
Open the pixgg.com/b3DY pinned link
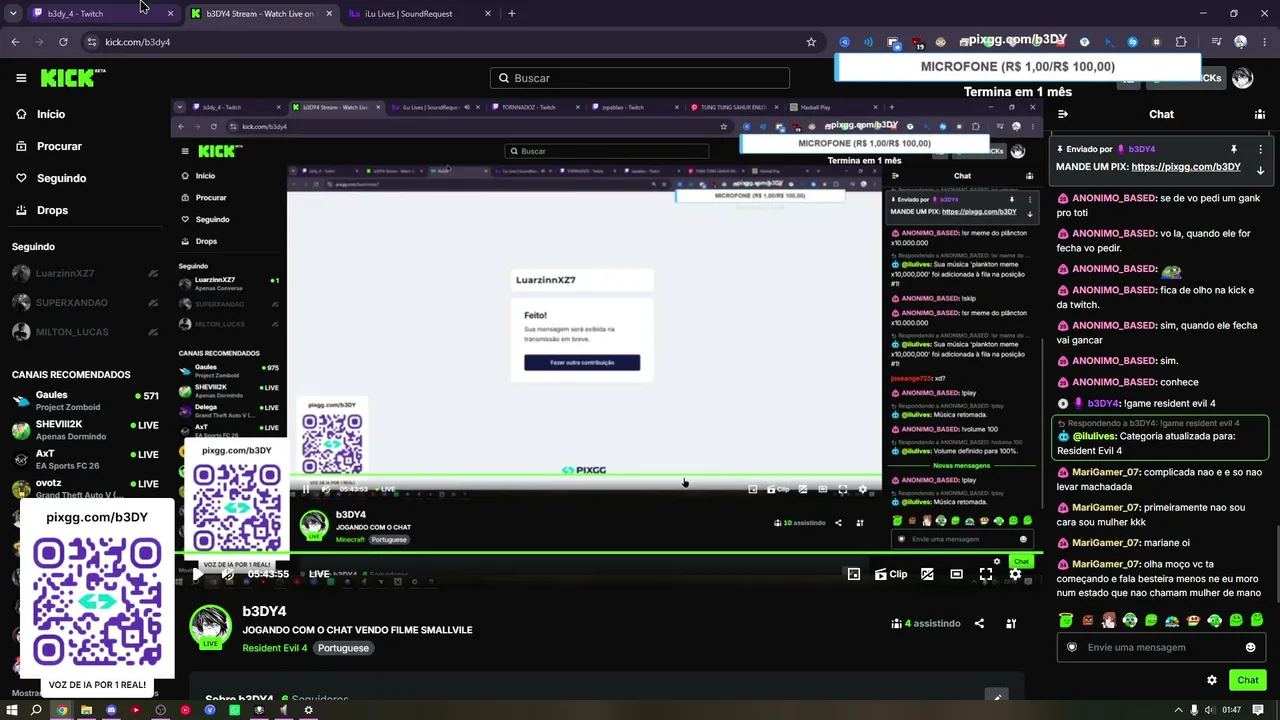coord(1186,167)
